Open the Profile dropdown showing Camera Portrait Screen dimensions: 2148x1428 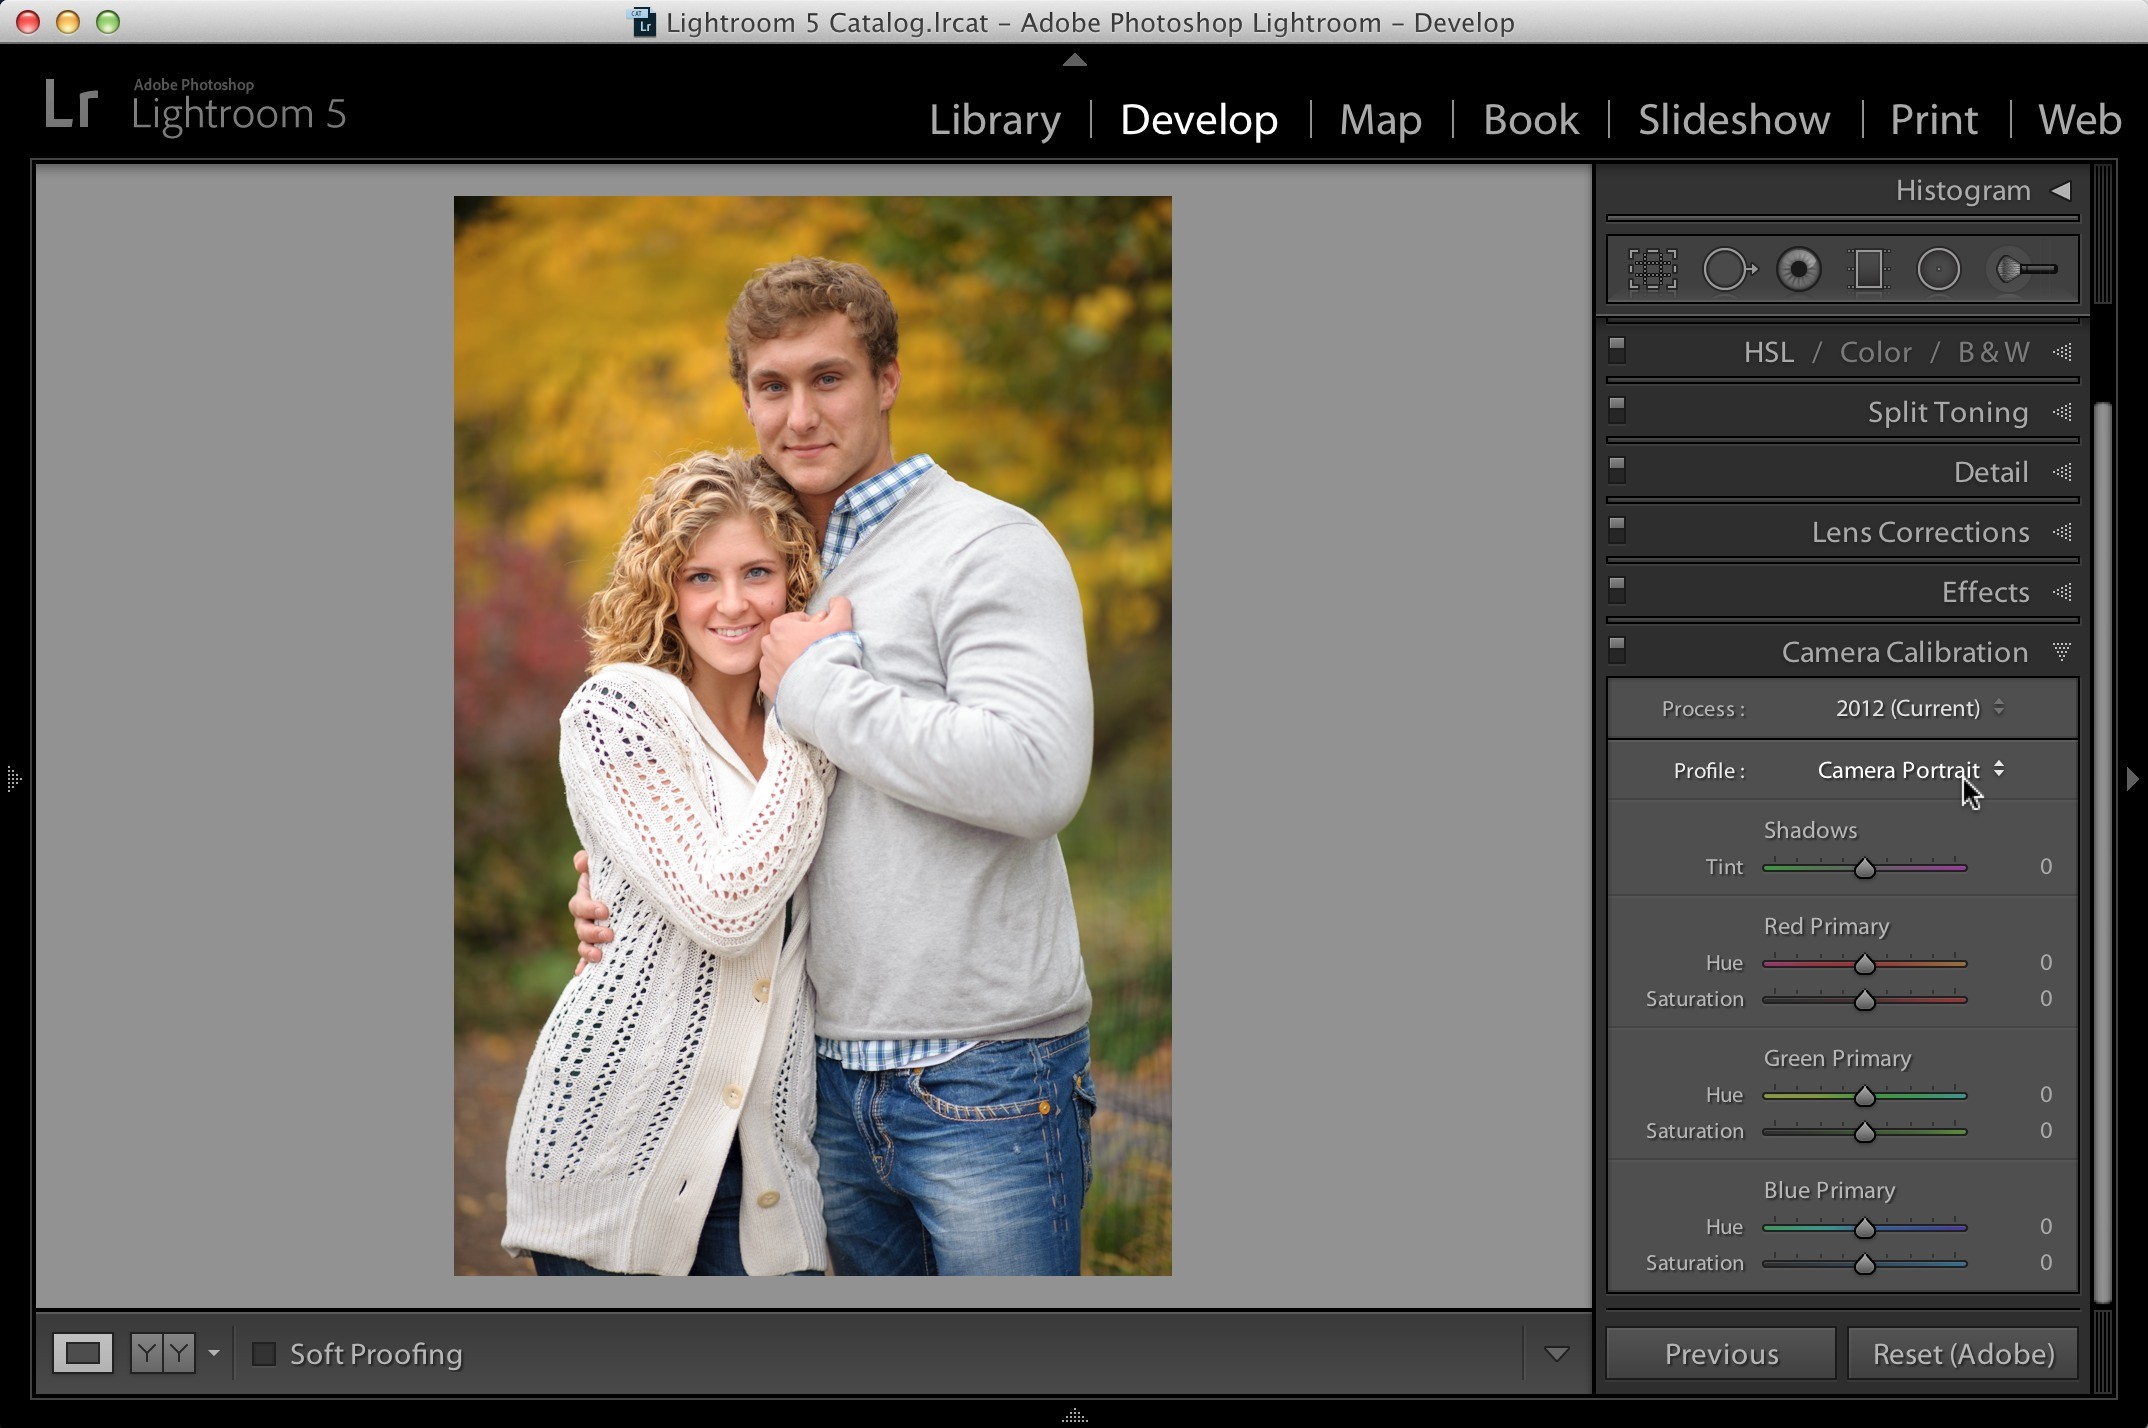[x=1910, y=770]
